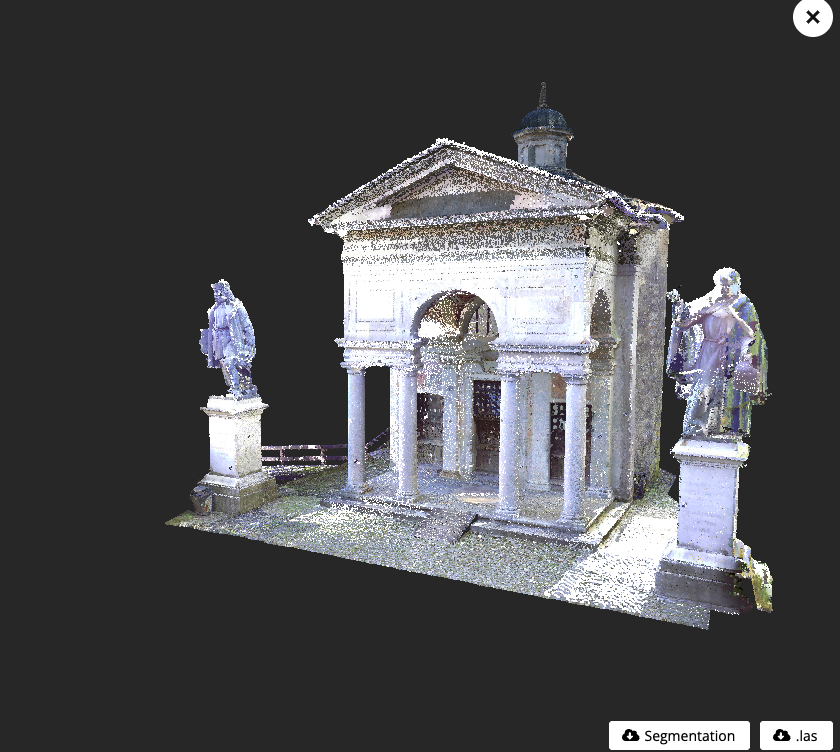Click the rightmost front column of the portico
The height and width of the screenshot is (752, 840).
[574, 448]
